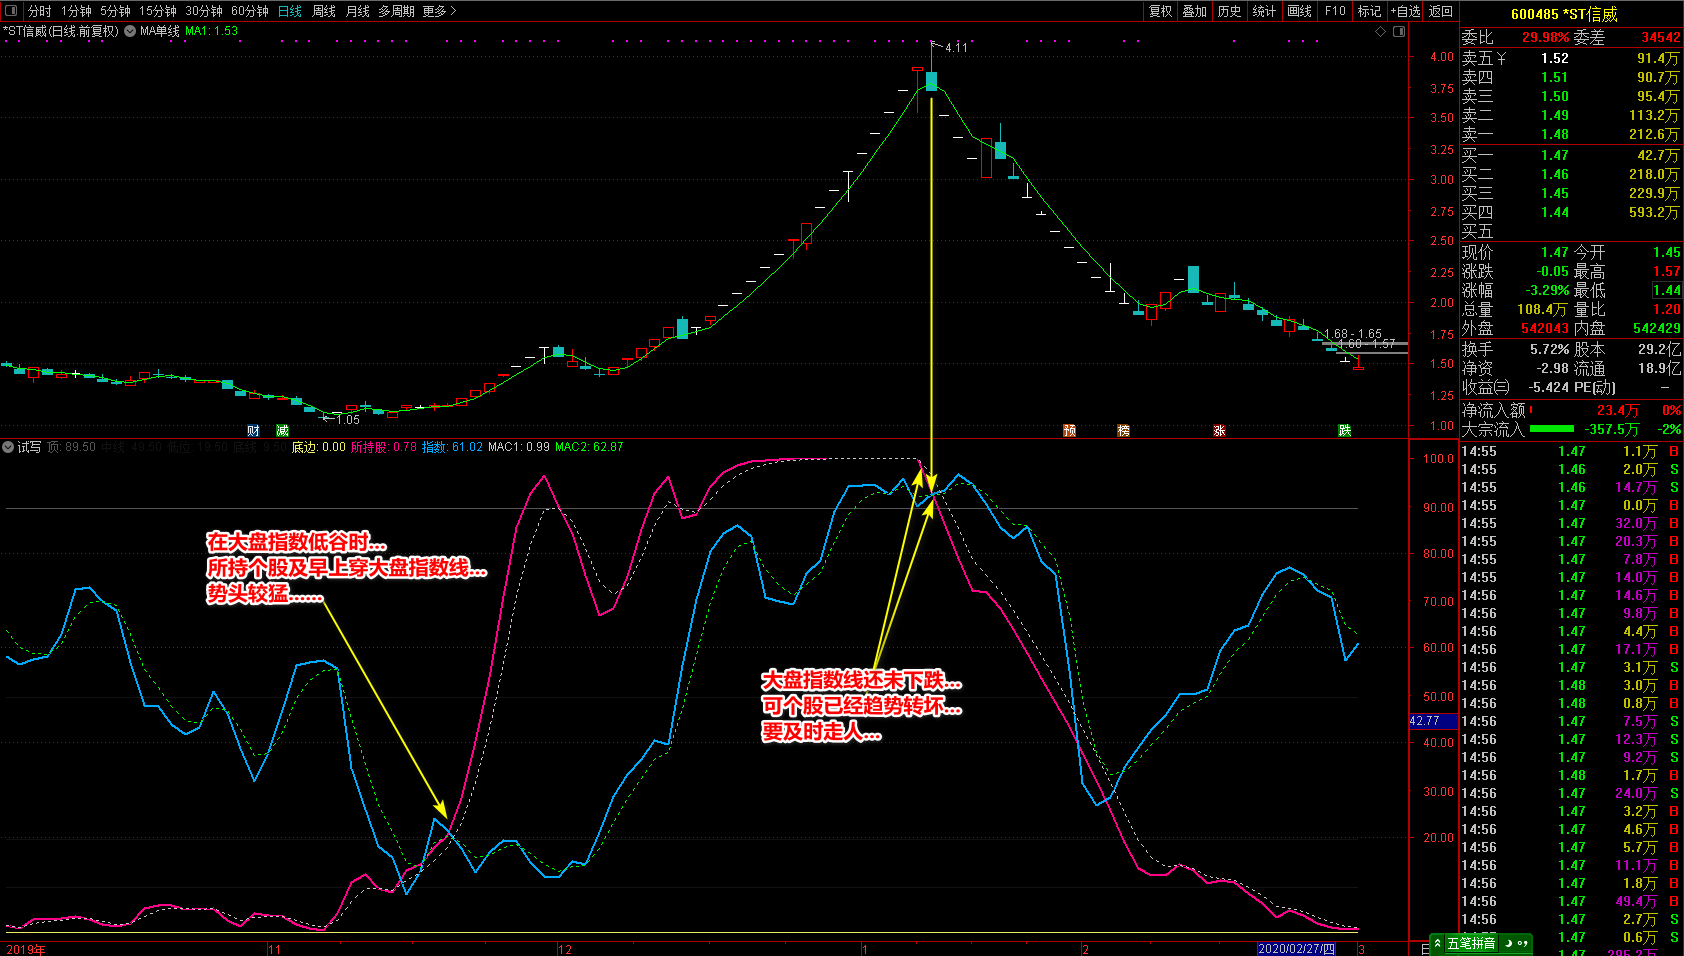Click the 减 marker on chart
Image resolution: width=1684 pixels, height=956 pixels.
[x=282, y=431]
